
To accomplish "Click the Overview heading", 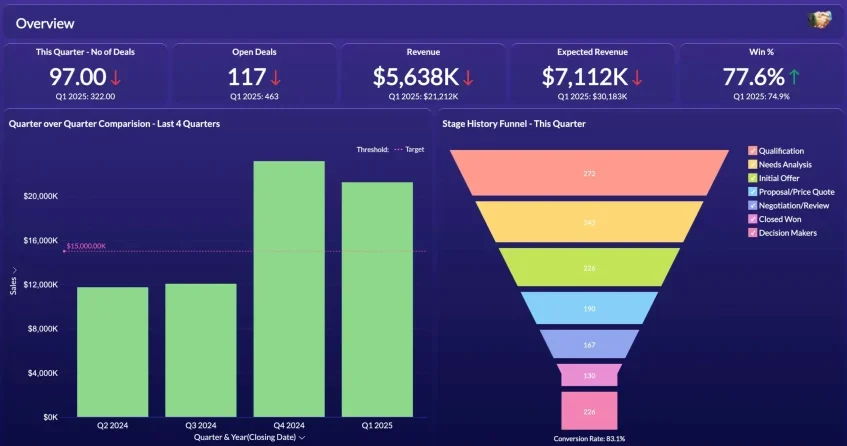I will 45,23.
